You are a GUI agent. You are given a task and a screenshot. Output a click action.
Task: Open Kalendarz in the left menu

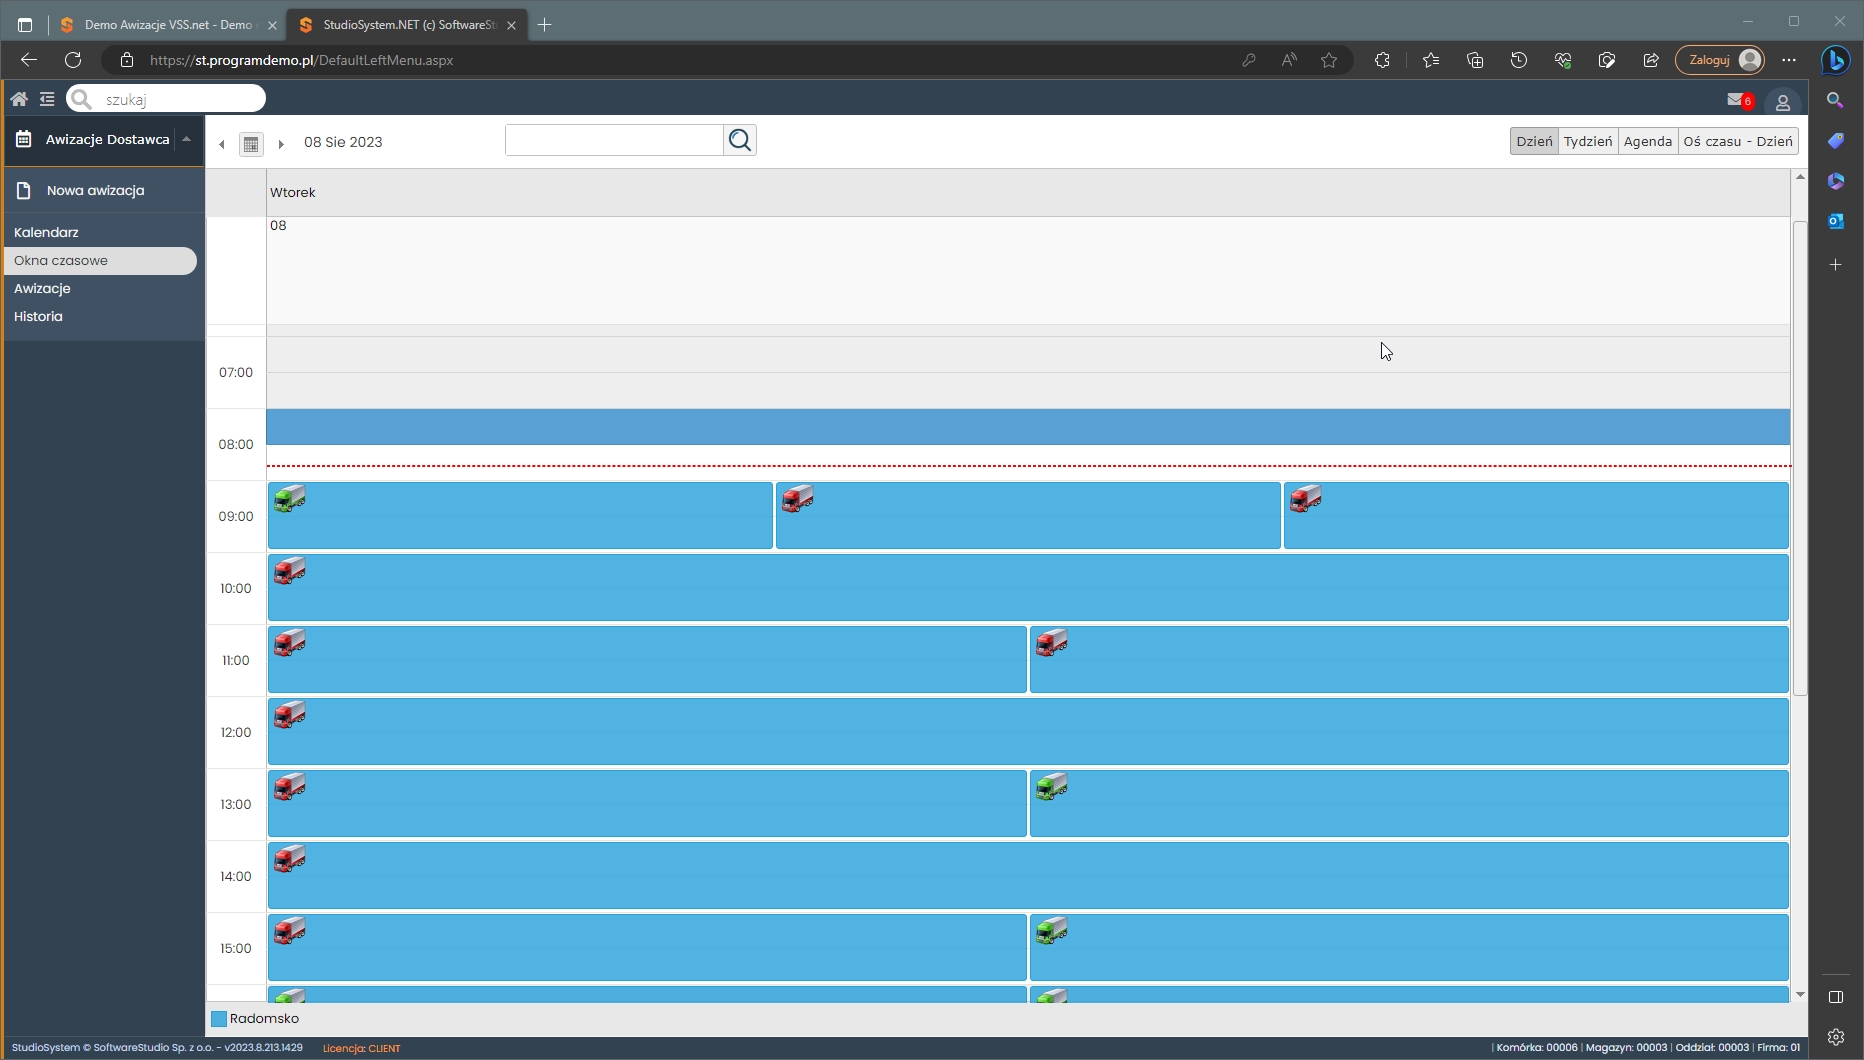pos(46,232)
